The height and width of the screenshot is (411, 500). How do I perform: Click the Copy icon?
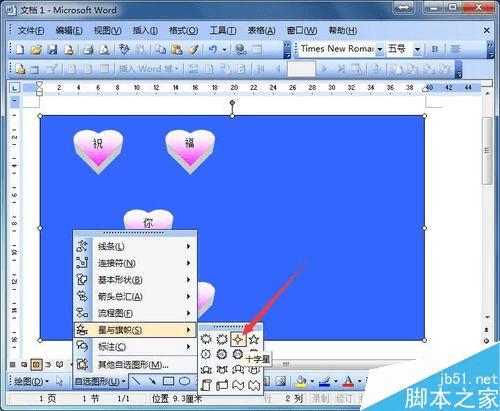pyautogui.click(x=161, y=50)
